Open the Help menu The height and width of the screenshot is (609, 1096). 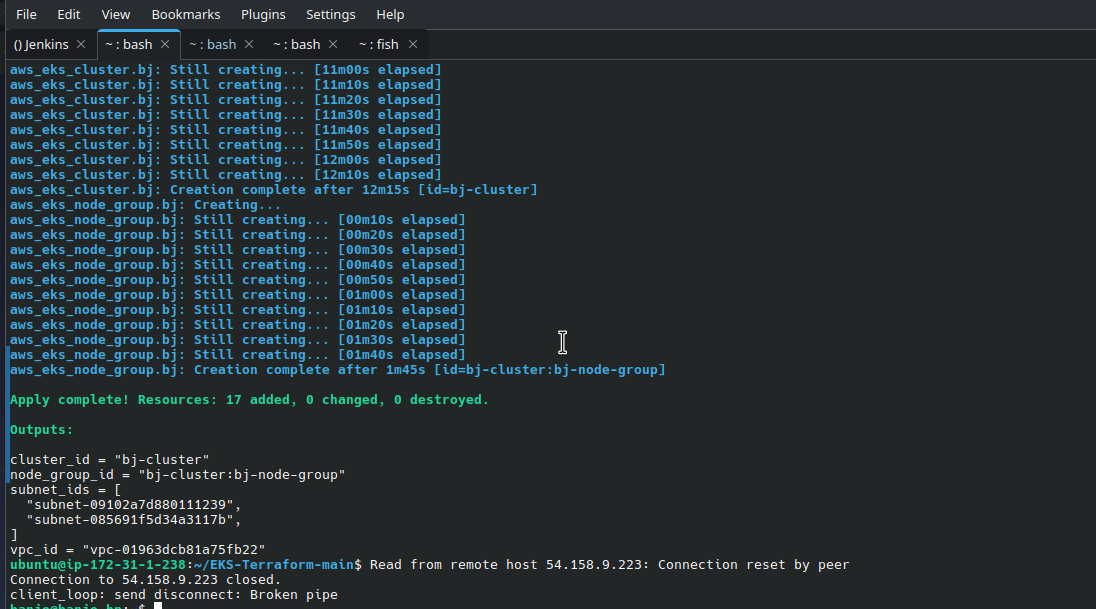click(390, 14)
